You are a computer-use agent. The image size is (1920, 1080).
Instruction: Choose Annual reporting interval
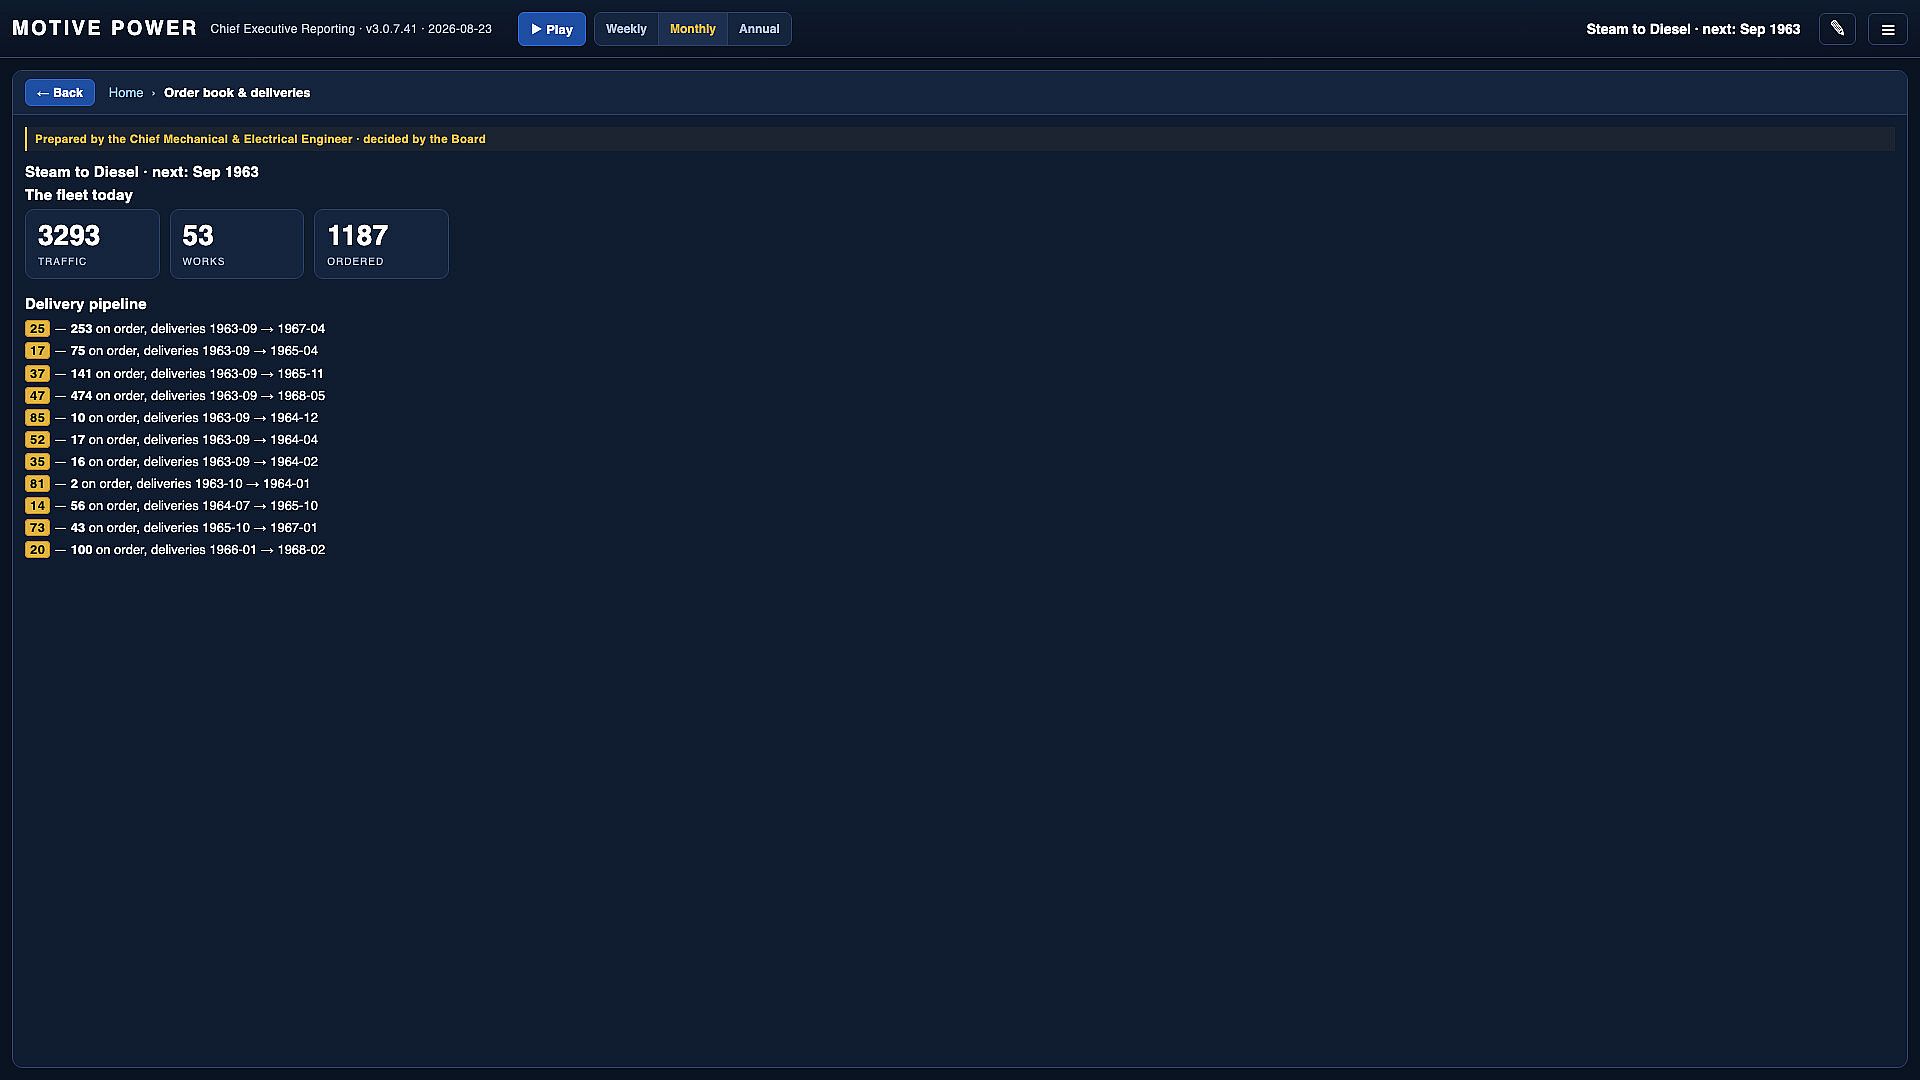(759, 29)
